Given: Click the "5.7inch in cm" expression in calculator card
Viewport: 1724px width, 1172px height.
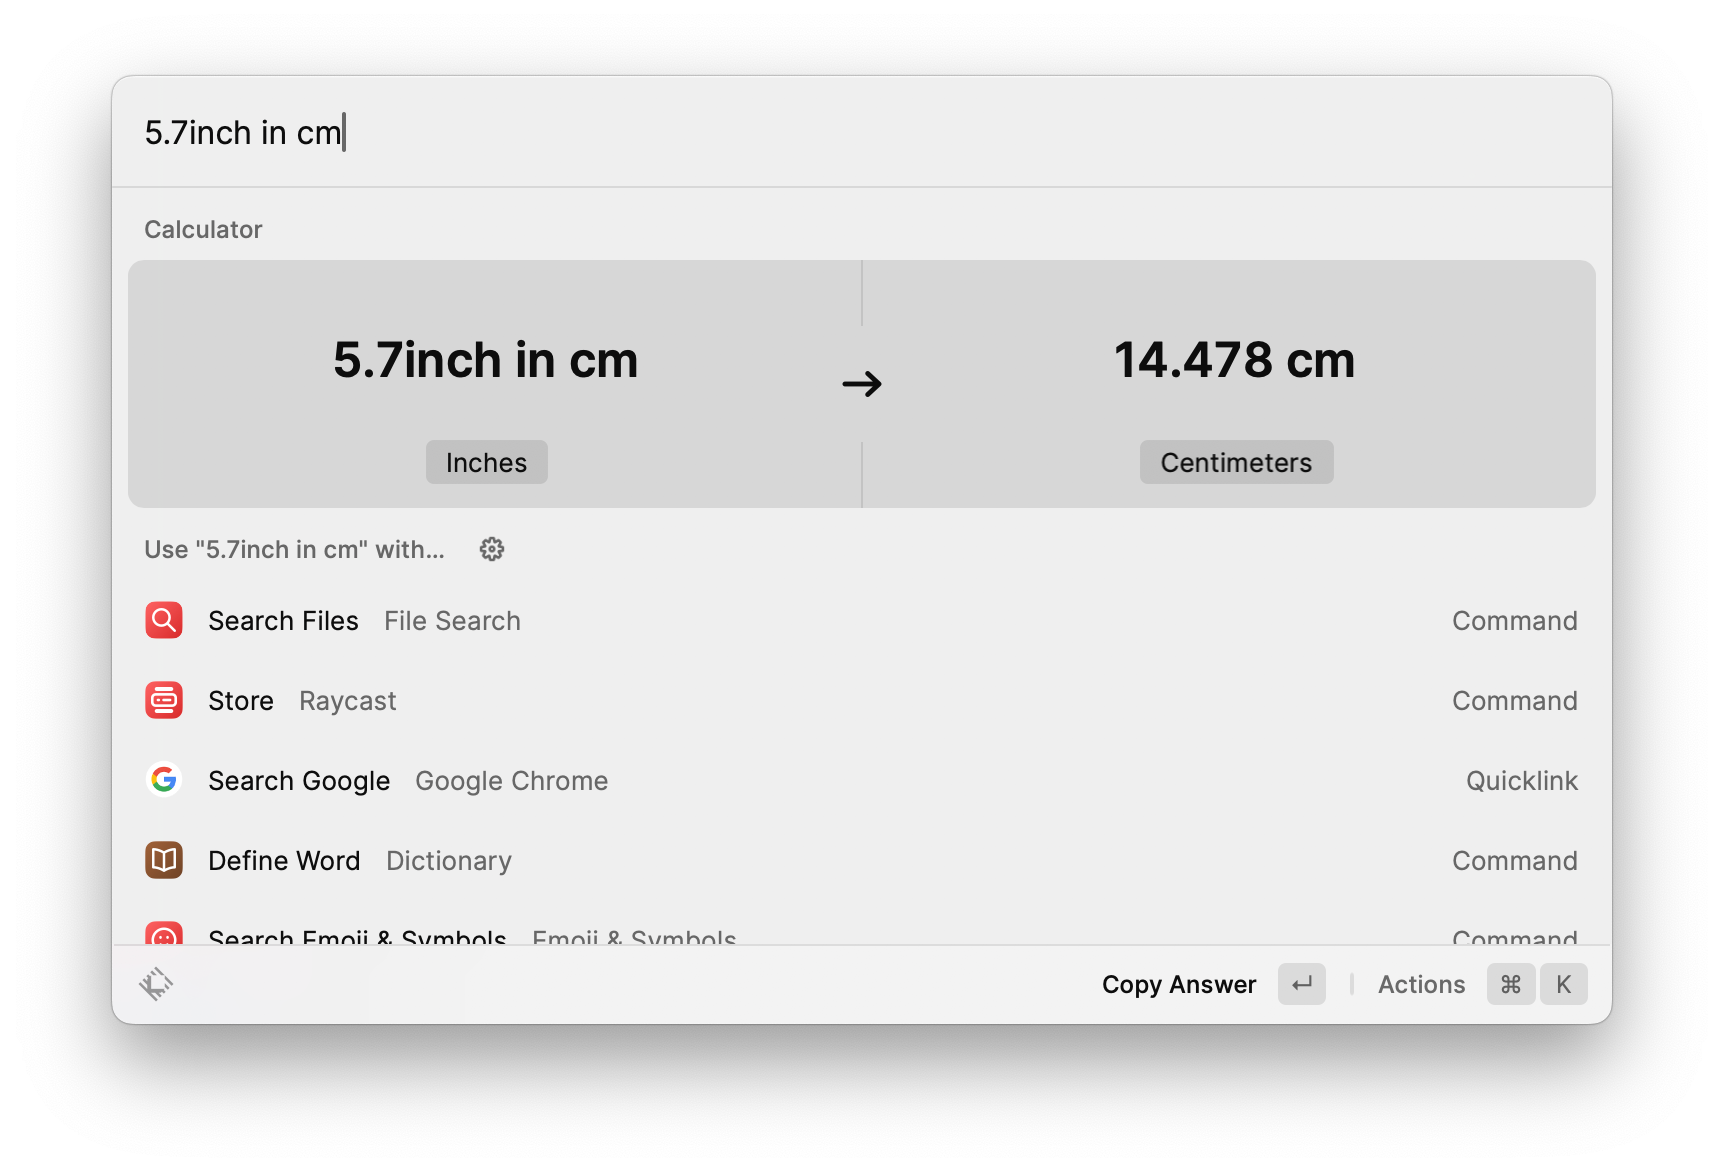Looking at the screenshot, I should (485, 360).
